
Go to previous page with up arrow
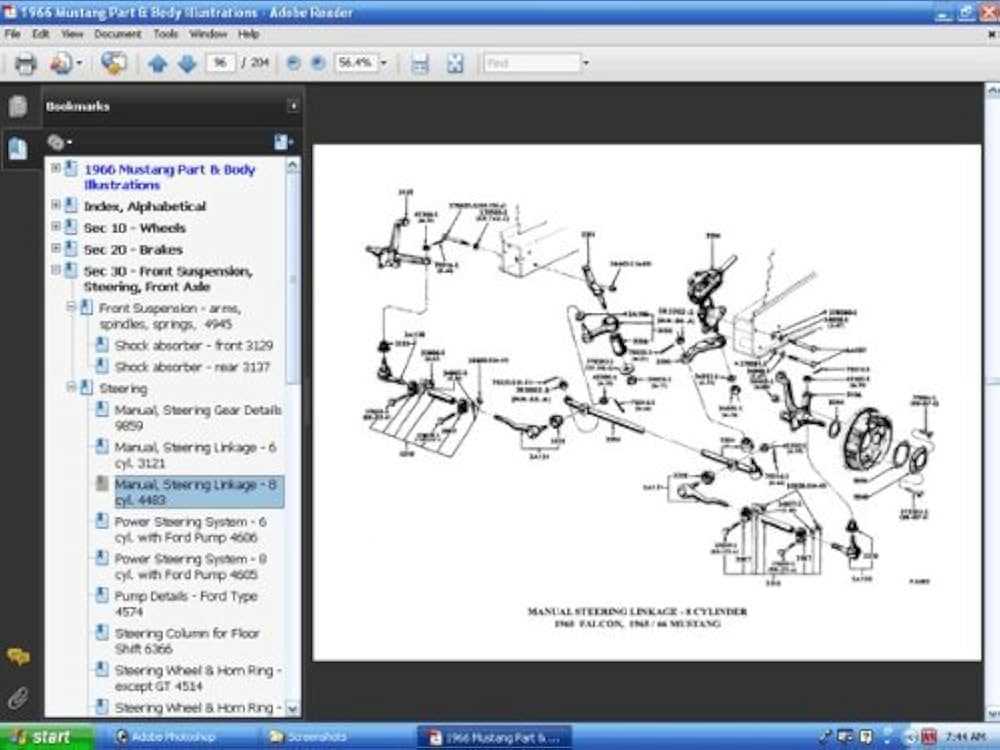pos(158,63)
